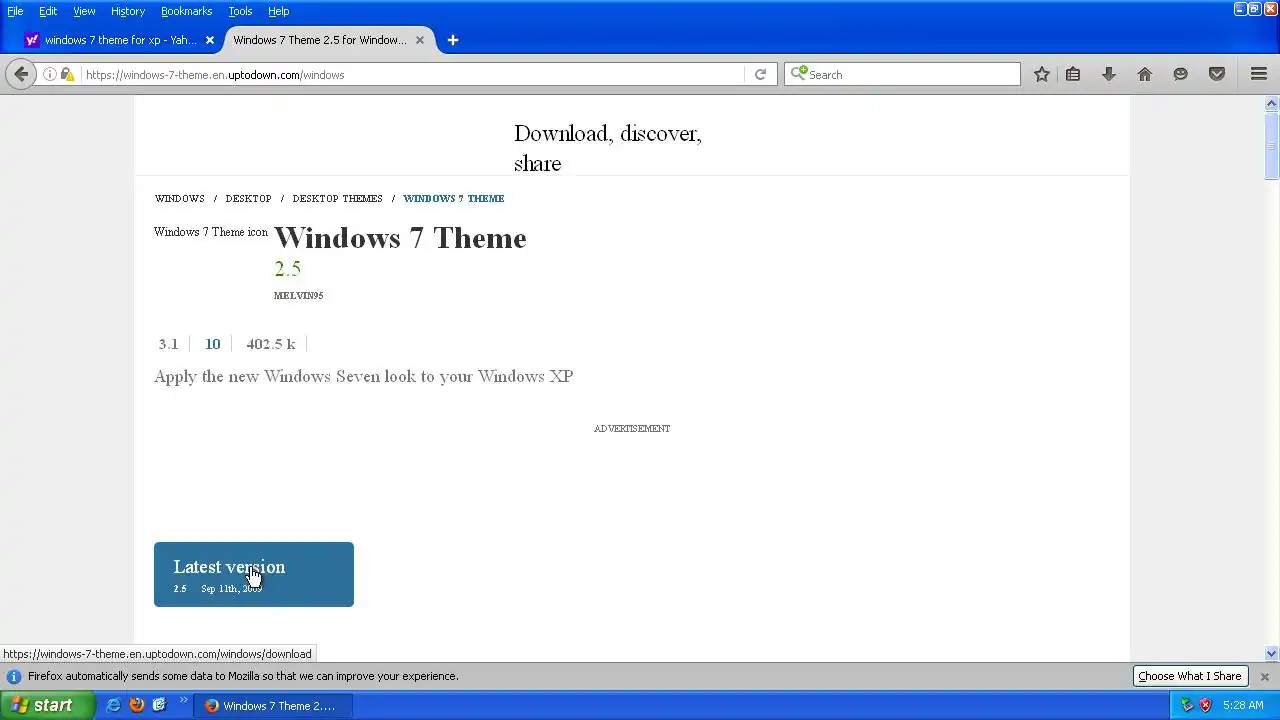This screenshot has width=1280, height=720.
Task: Click the 3.1 rating value
Action: tap(168, 344)
